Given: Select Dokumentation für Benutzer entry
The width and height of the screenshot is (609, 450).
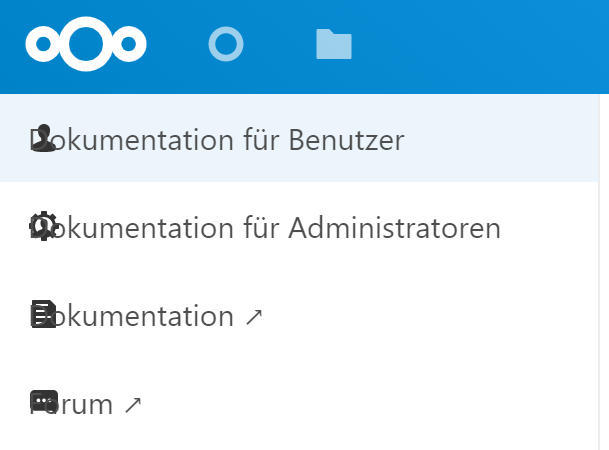Looking at the screenshot, I should coord(299,138).
